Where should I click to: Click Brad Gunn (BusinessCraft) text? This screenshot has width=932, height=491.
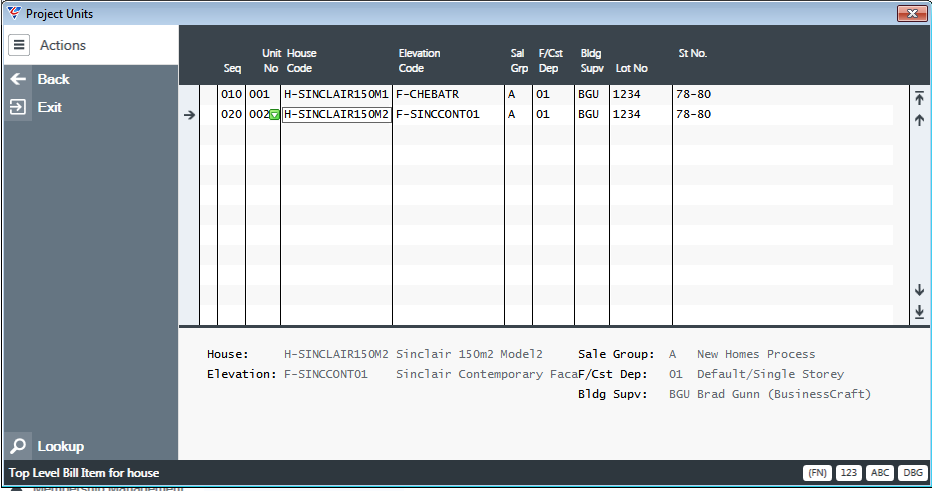[783, 394]
